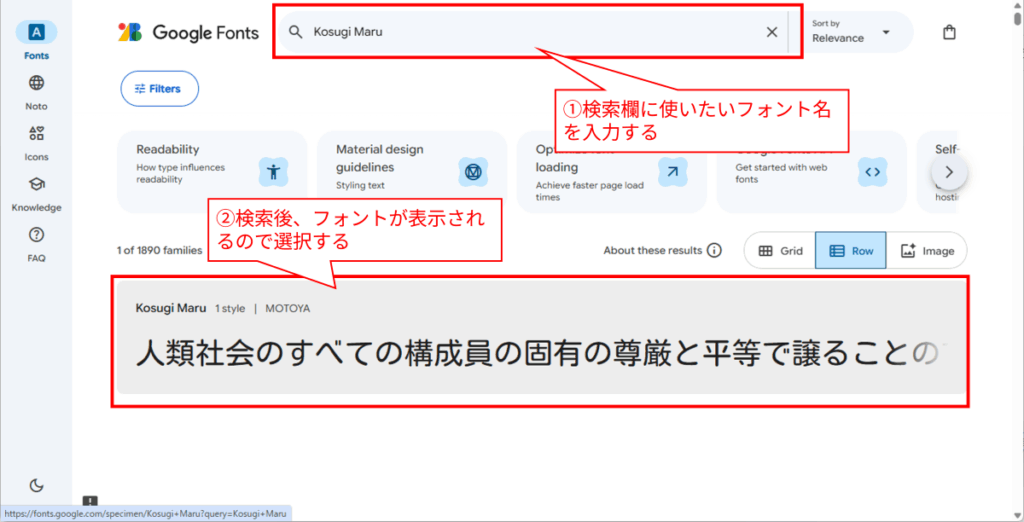Open Material design guidelines card
Screen dimensions: 1024x522
(410, 171)
